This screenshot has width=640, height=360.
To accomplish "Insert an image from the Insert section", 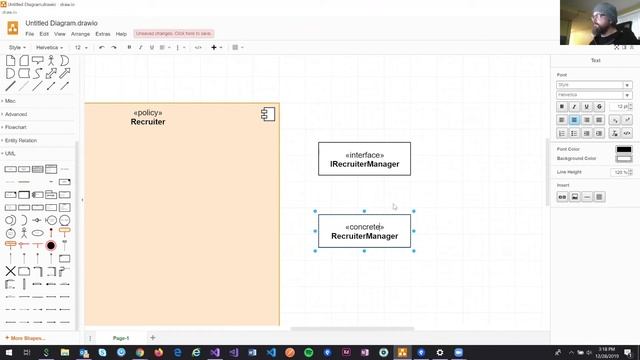I will tap(575, 197).
